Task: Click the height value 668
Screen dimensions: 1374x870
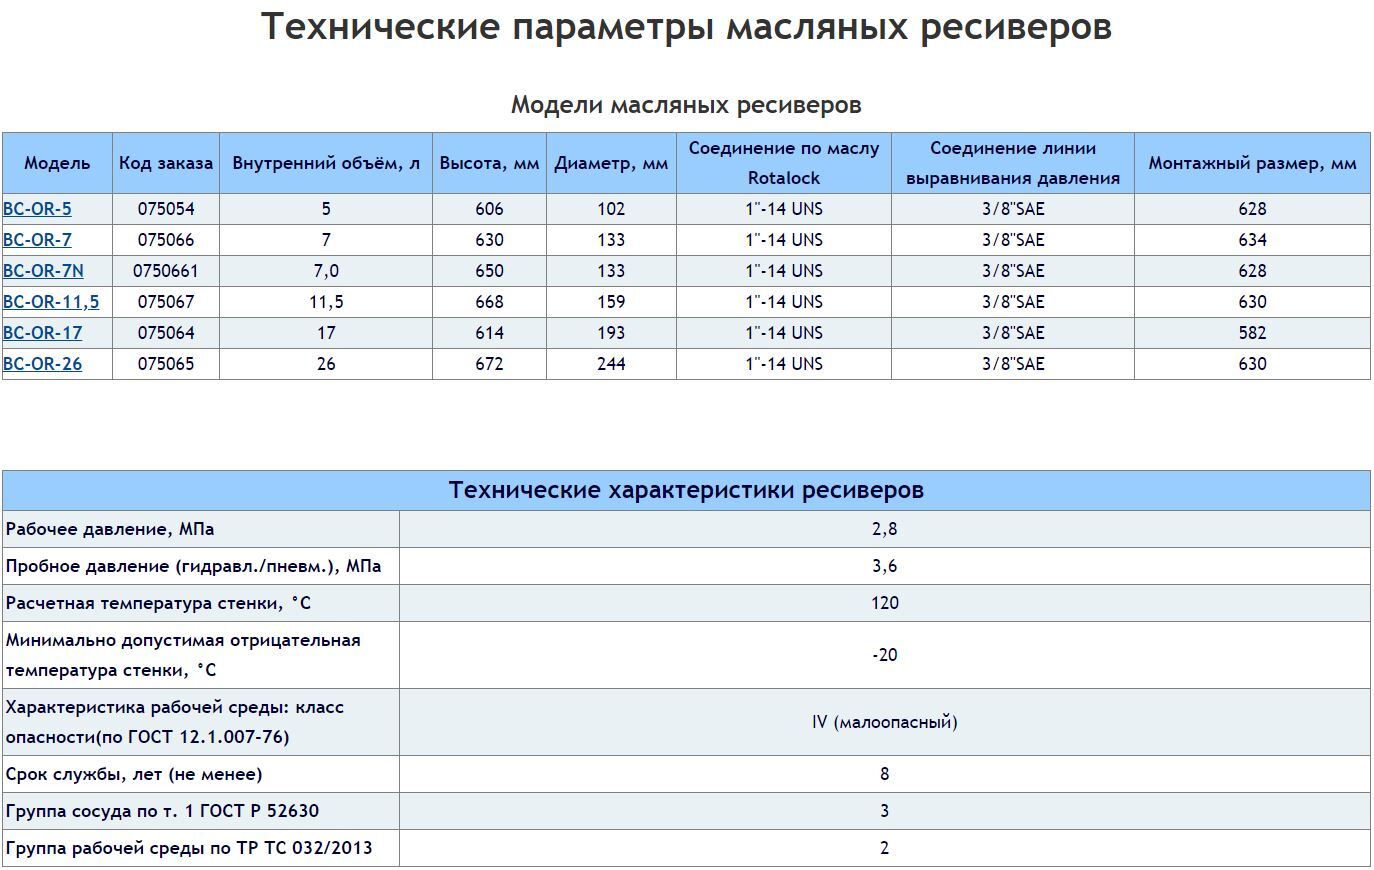Action: click(489, 302)
